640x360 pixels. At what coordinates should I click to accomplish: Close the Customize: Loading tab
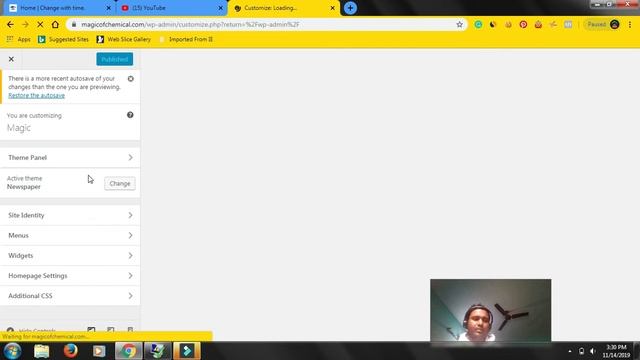coord(333,8)
